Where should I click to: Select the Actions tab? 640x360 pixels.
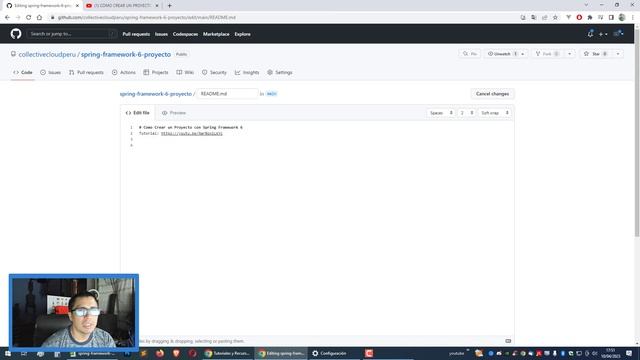point(124,72)
